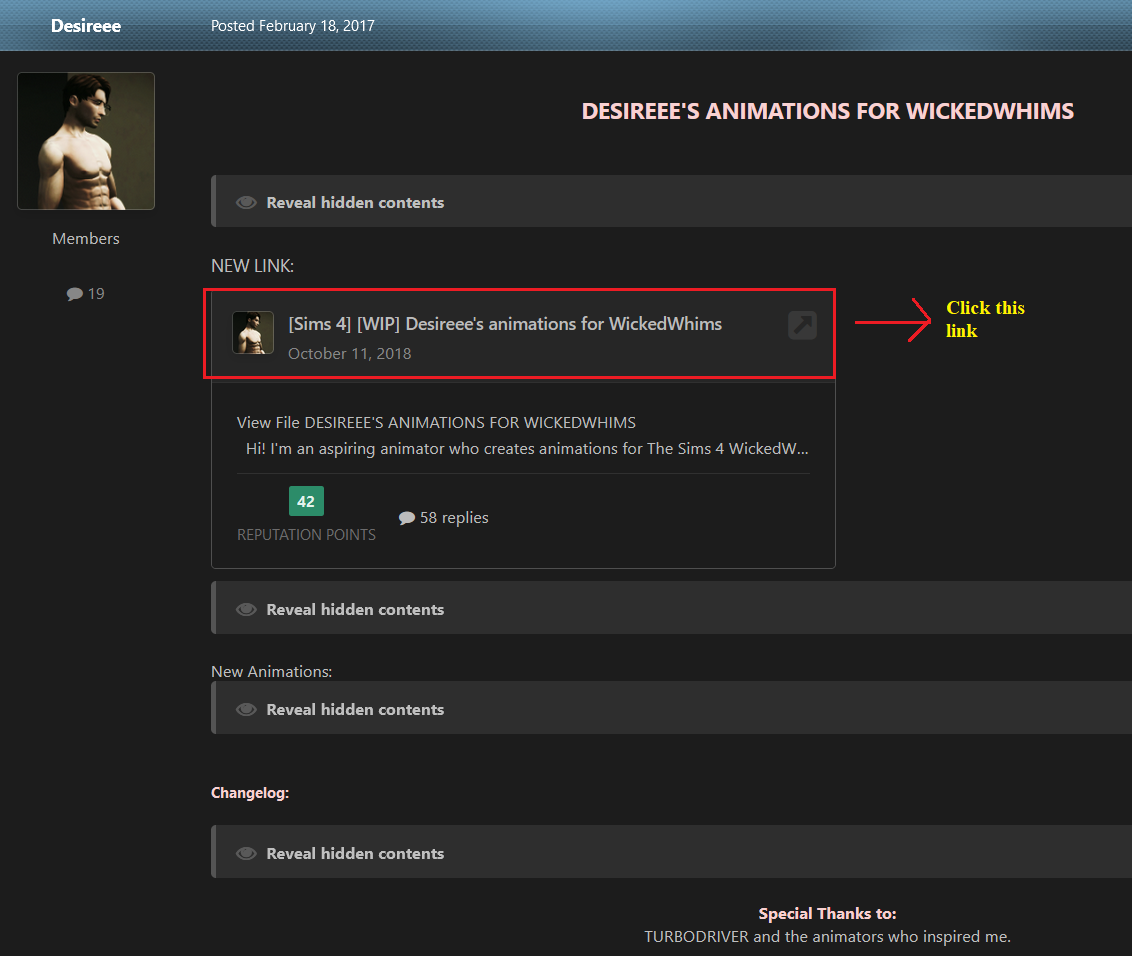Click the 42 reputation points badge
Image resolution: width=1132 pixels, height=956 pixels.
pyautogui.click(x=306, y=501)
